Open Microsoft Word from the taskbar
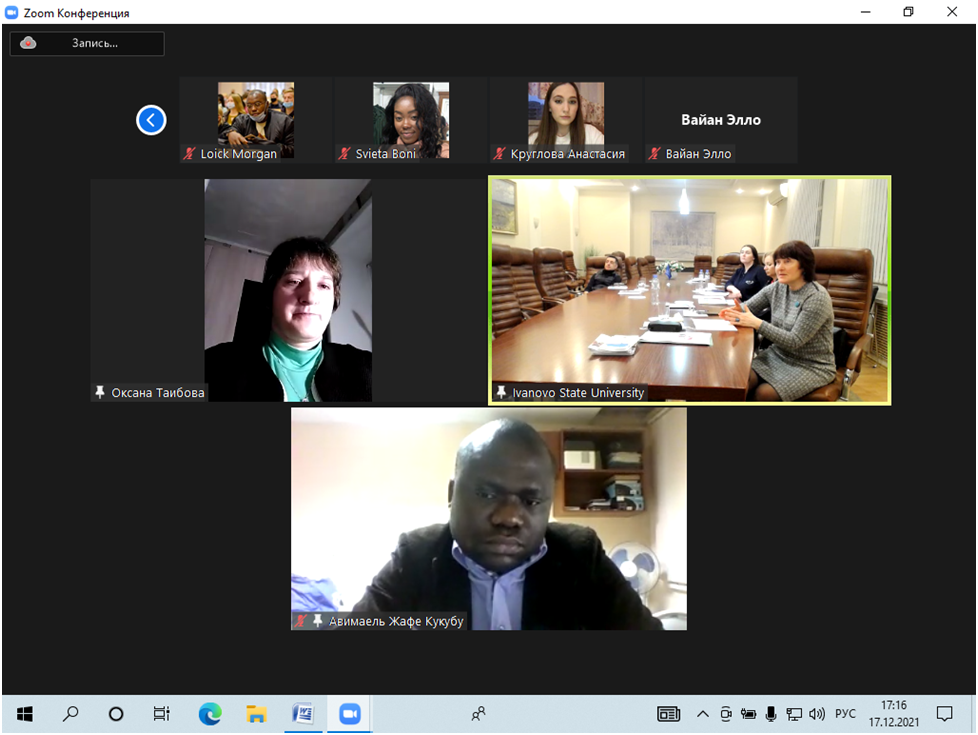978x735 pixels. (x=302, y=714)
